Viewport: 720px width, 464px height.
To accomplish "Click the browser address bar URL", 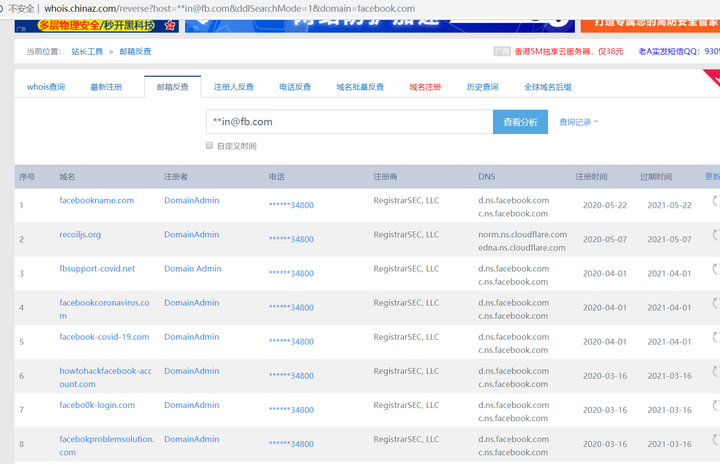I will pos(230,8).
